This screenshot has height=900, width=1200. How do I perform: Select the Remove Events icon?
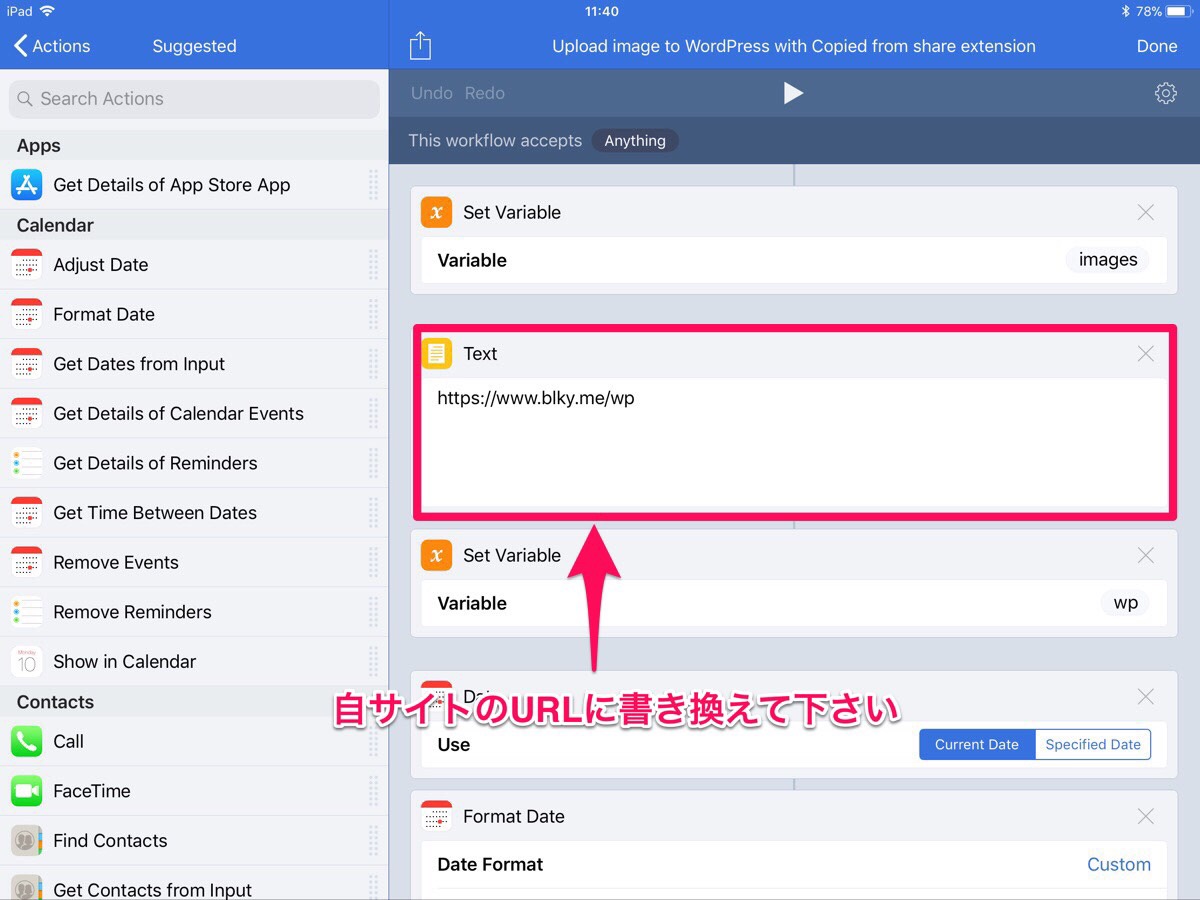(26, 562)
